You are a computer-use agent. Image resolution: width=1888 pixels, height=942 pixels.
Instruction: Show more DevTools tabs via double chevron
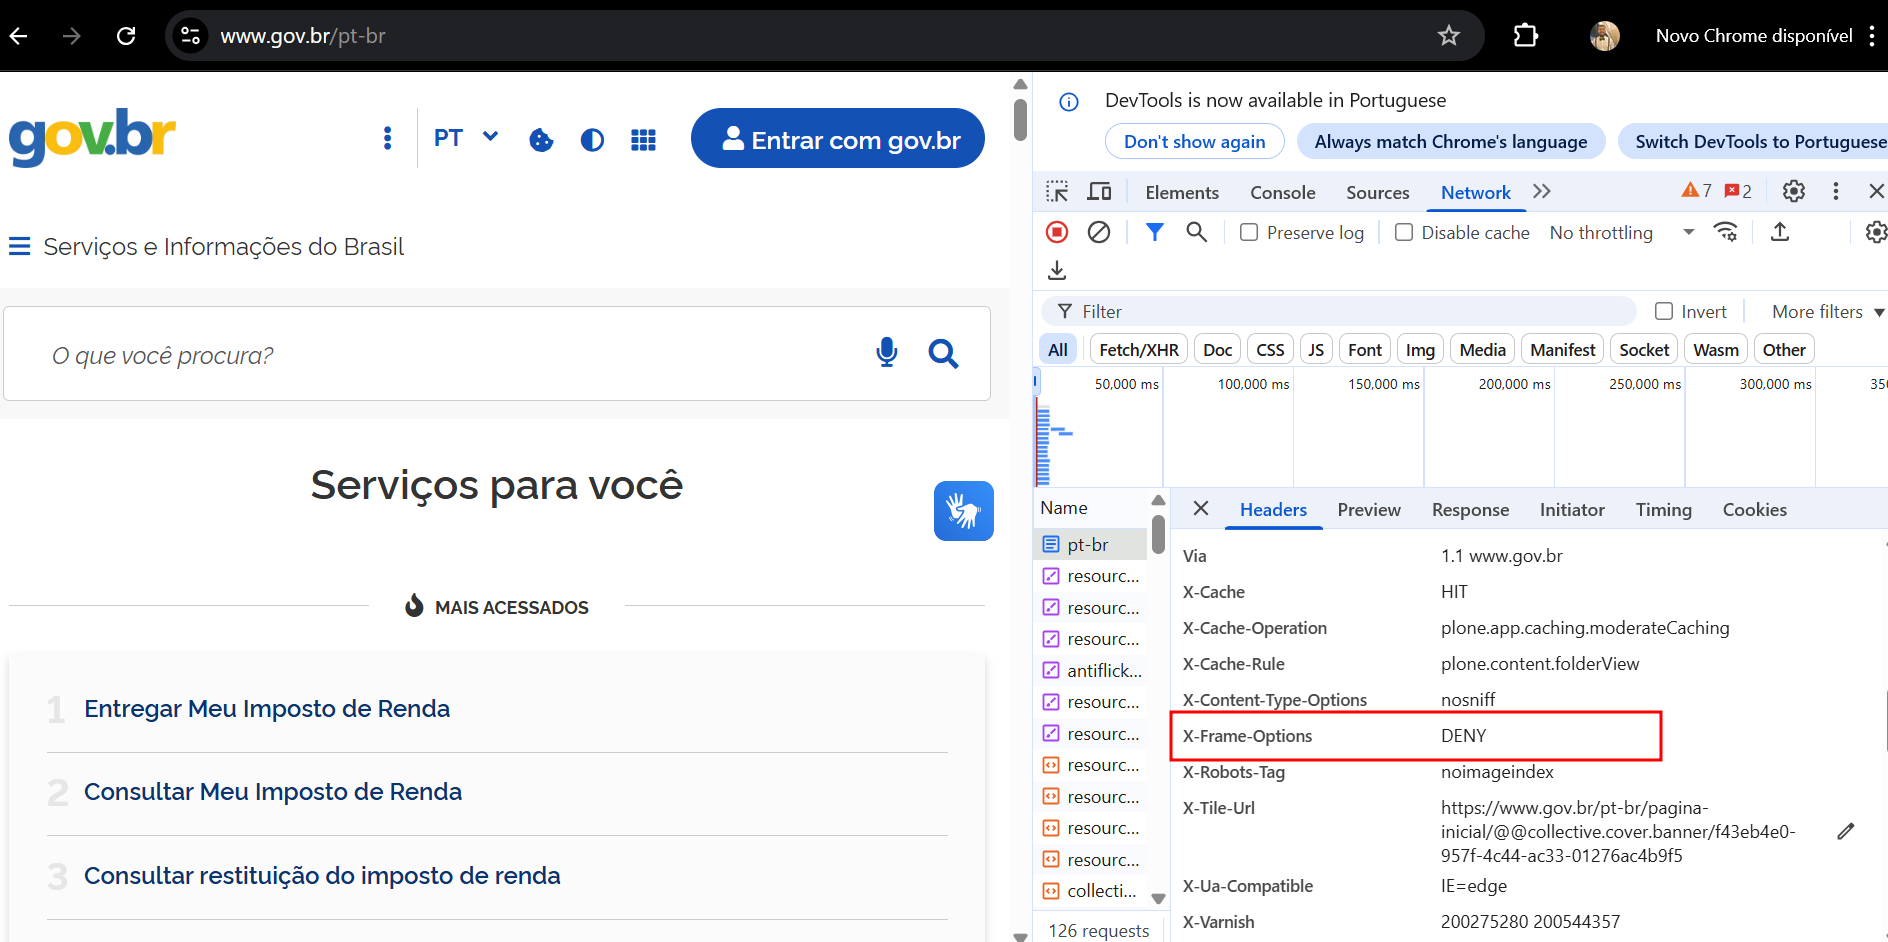tap(1542, 191)
